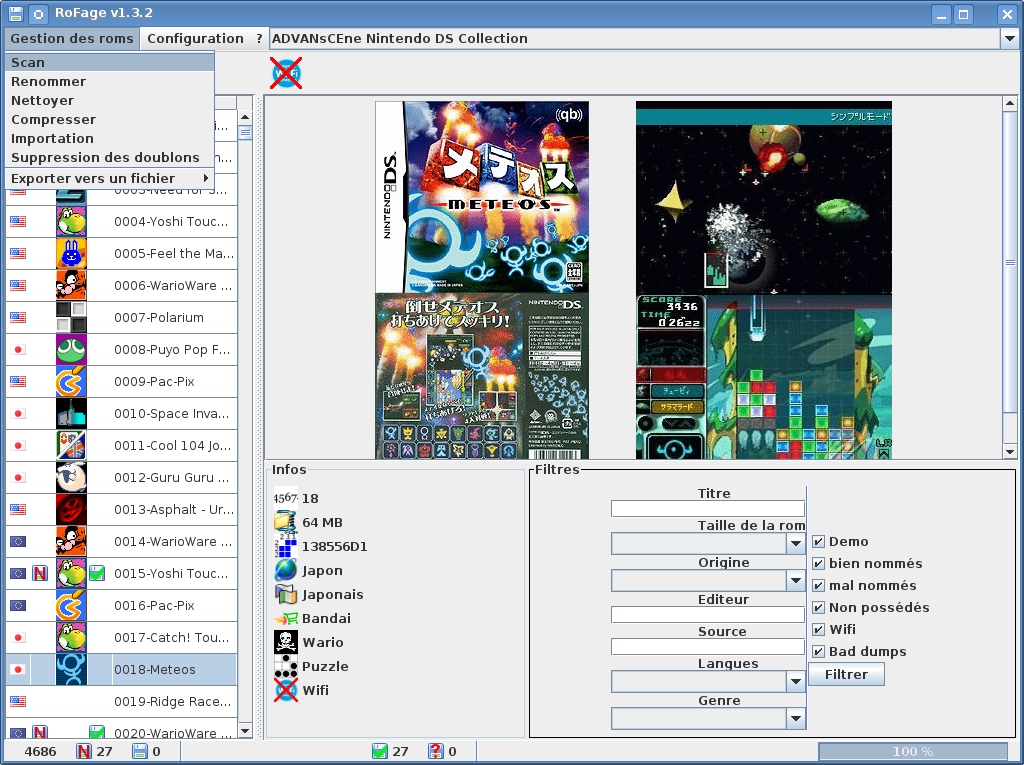
Task: Click the Space Invaders game icon in row 0010
Action: tap(71, 414)
